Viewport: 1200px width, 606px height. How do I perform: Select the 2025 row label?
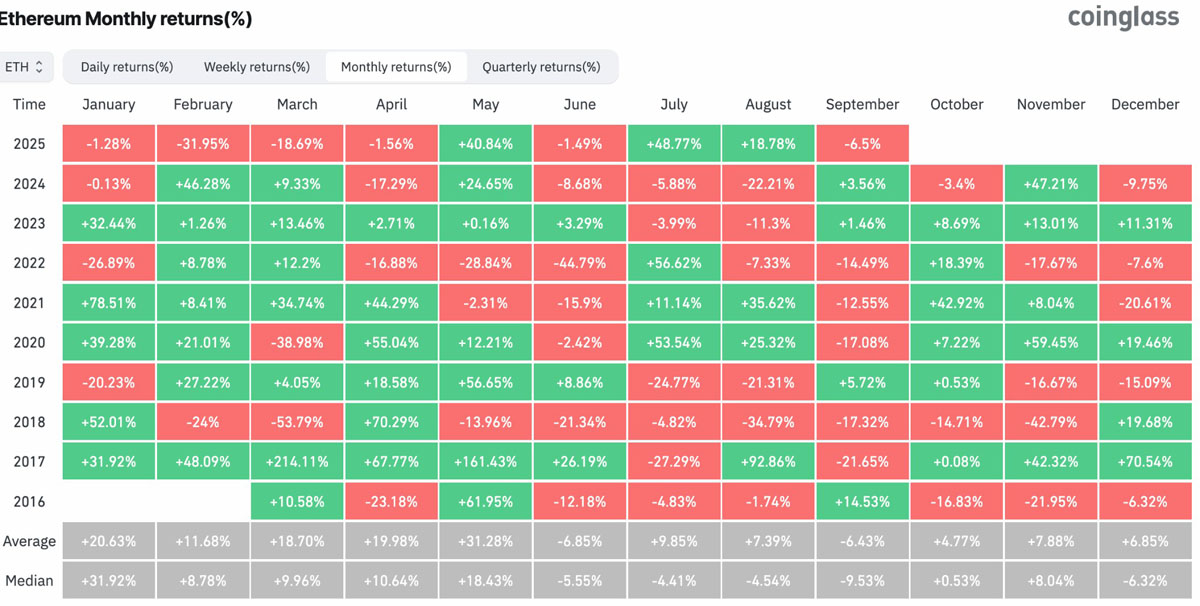click(29, 144)
